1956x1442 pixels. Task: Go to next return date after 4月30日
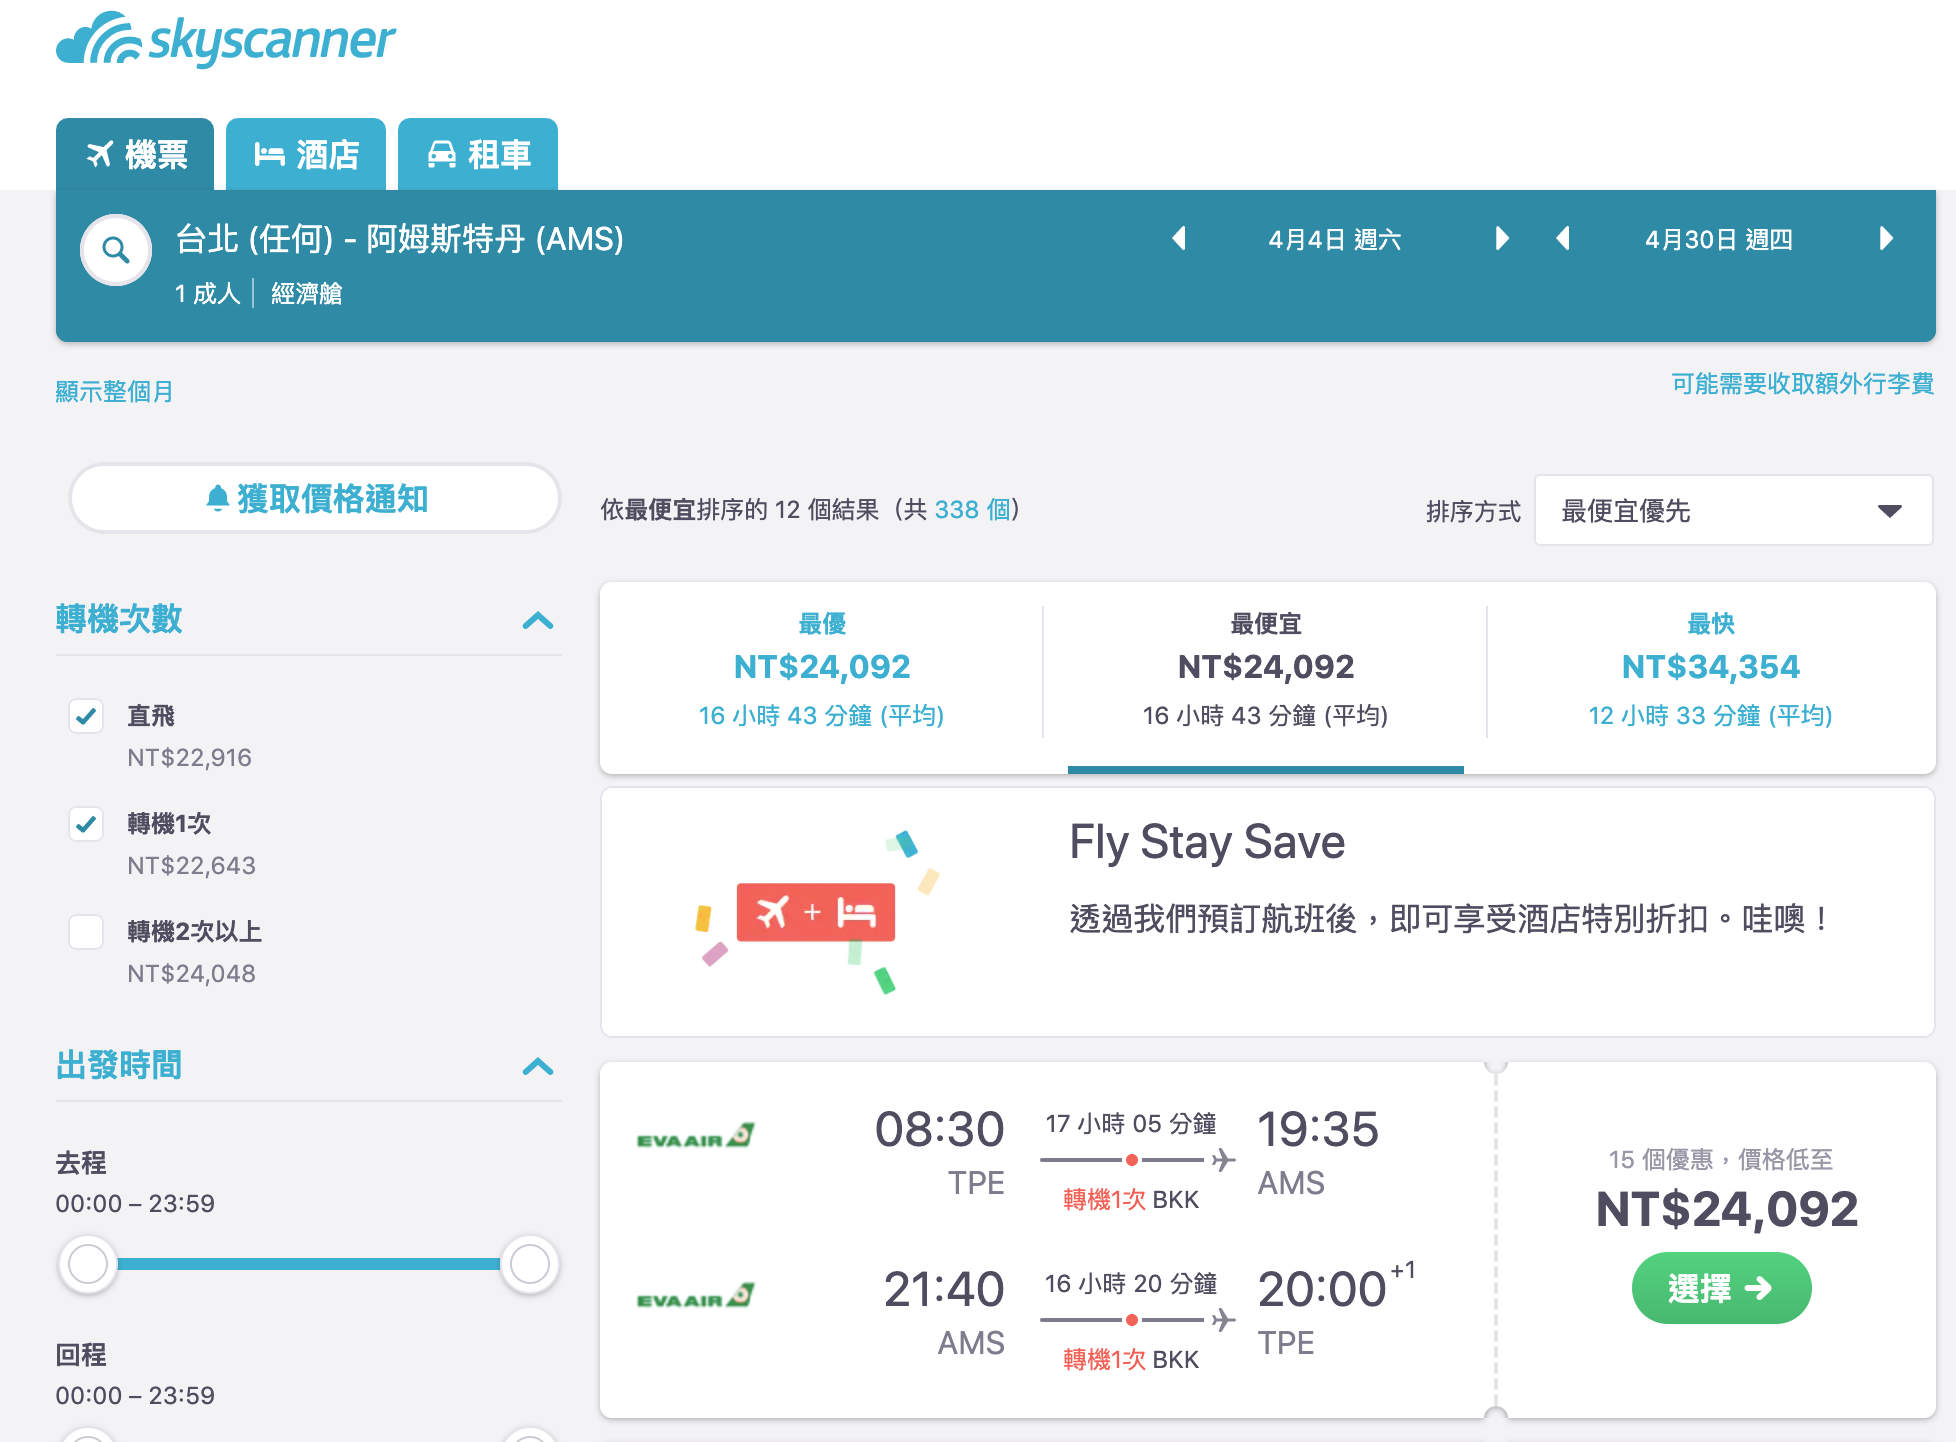[1886, 239]
